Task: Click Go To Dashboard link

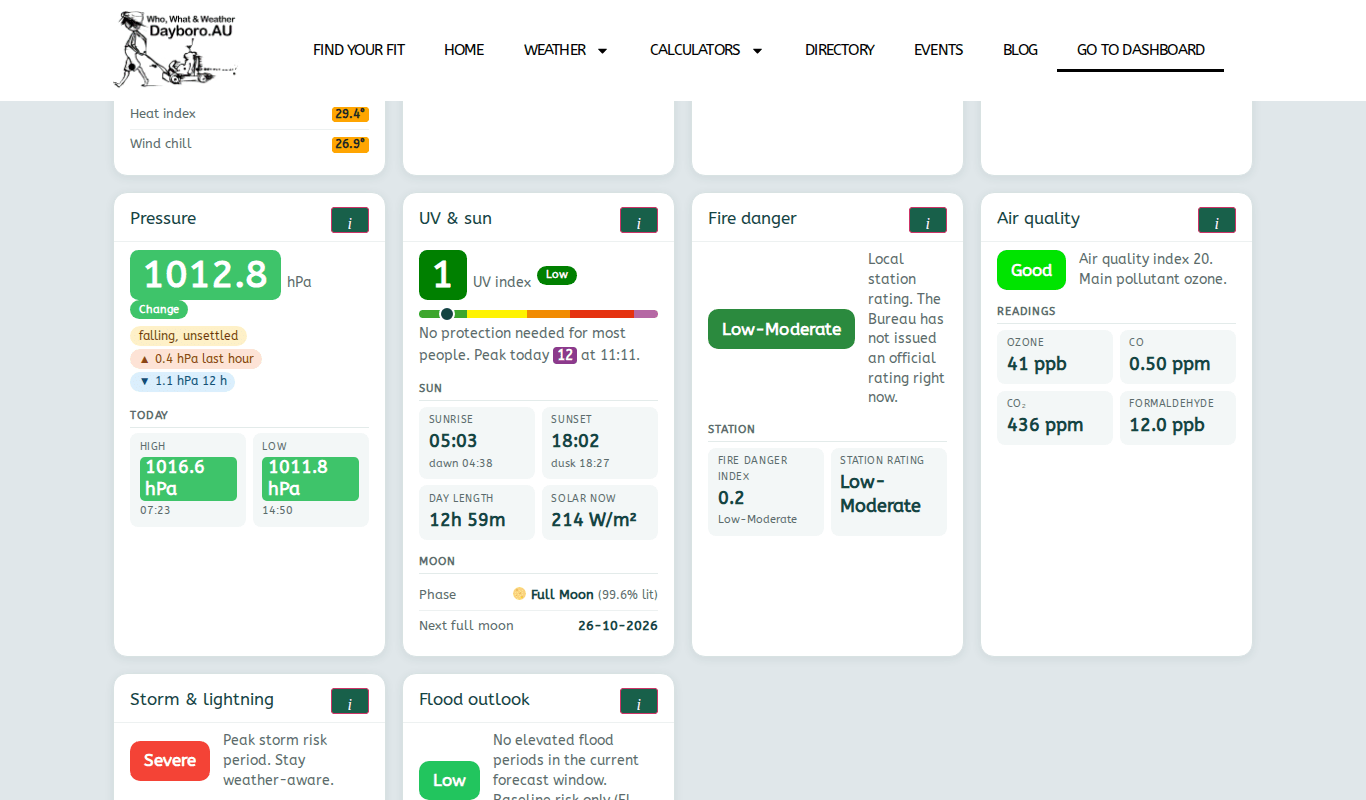Action: (1141, 50)
